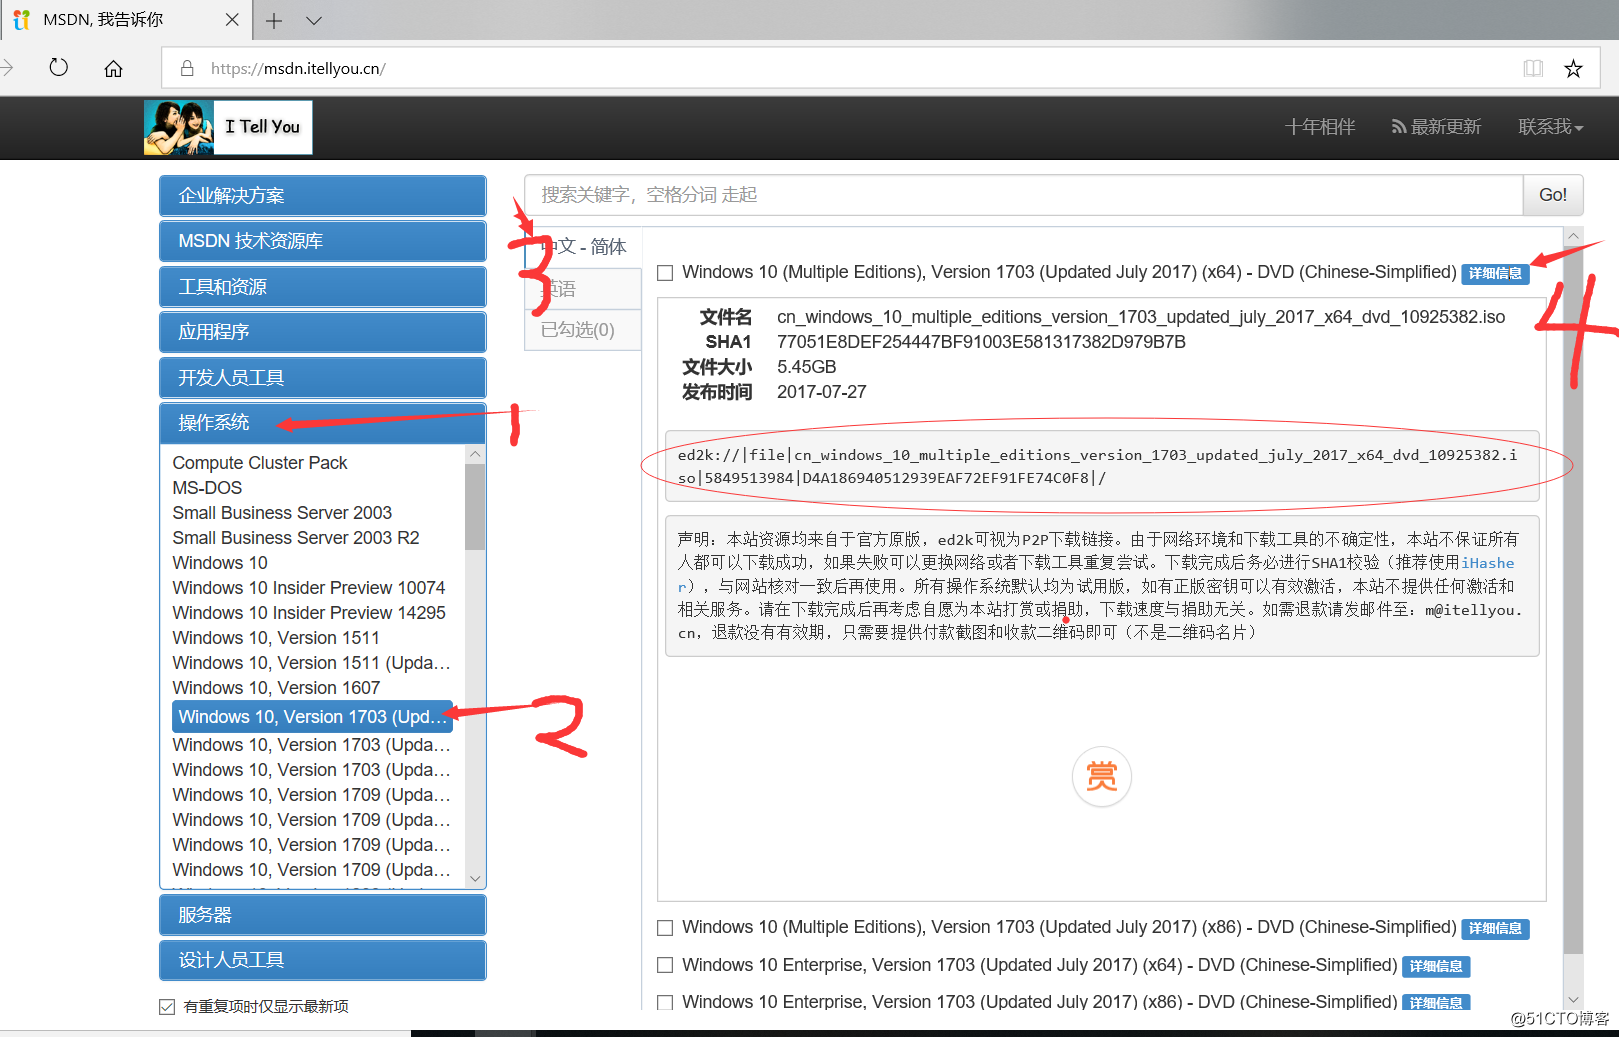The height and width of the screenshot is (1037, 1619).
Task: Select Small Business Server 2003 item
Action: [x=282, y=513]
